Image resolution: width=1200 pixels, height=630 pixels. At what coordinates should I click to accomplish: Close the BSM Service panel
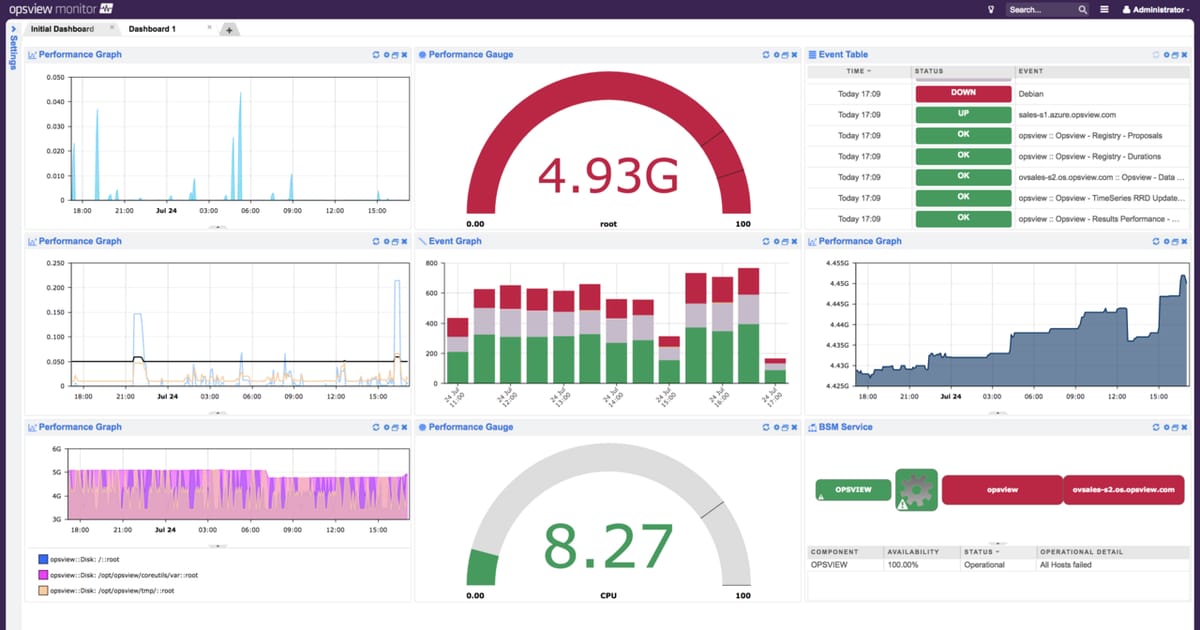pos(1184,427)
